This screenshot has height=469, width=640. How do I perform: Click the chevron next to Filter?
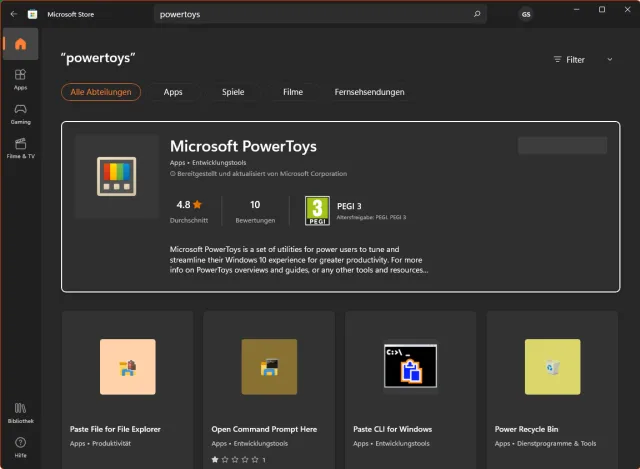[610, 60]
